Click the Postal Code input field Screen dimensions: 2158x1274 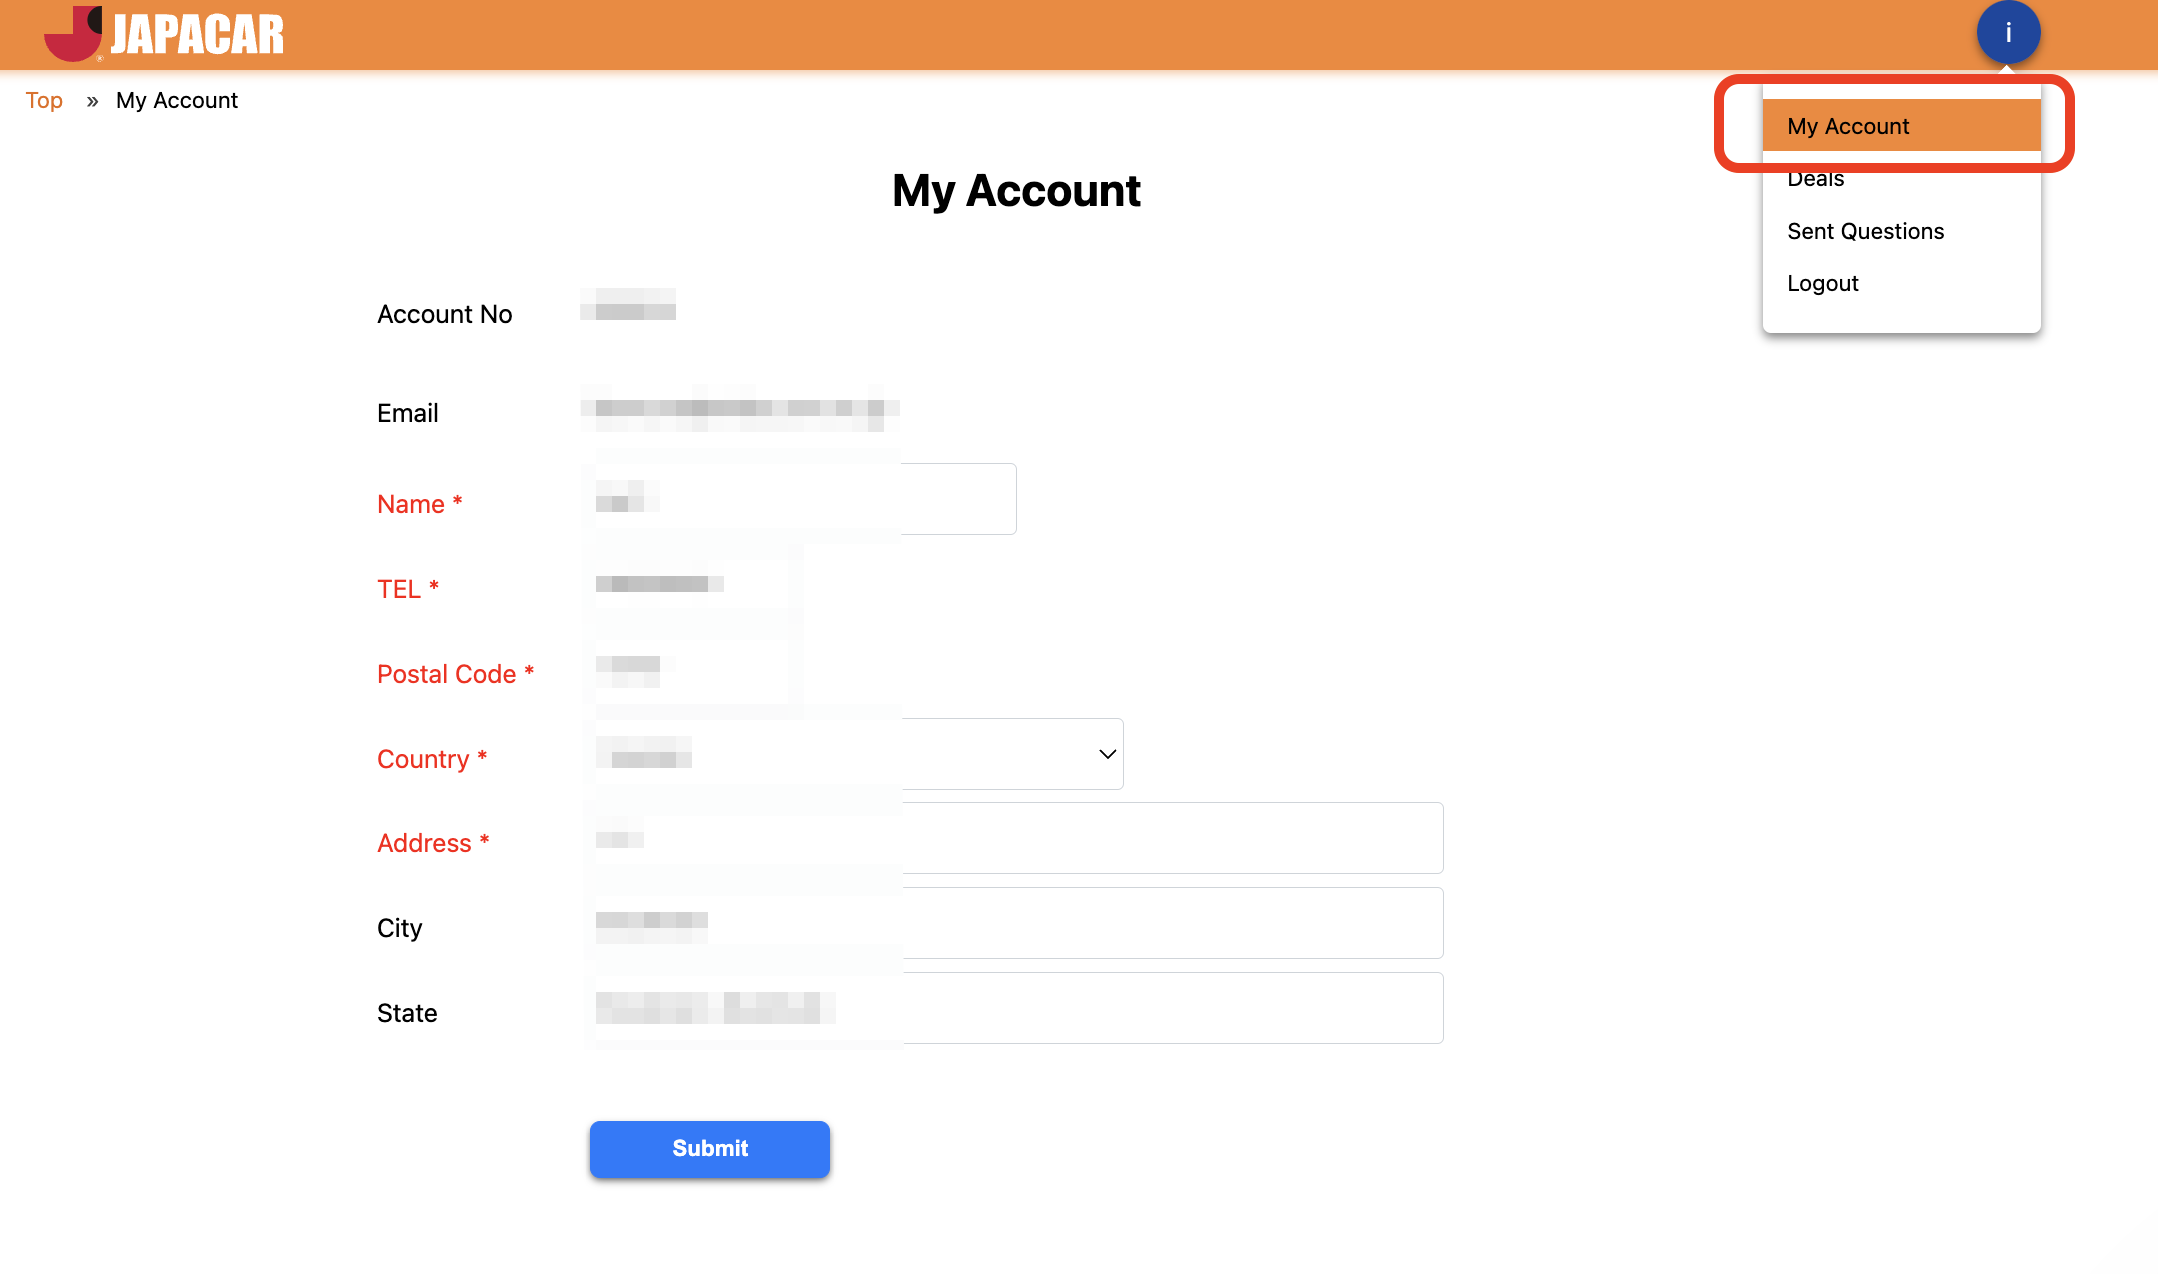click(692, 669)
